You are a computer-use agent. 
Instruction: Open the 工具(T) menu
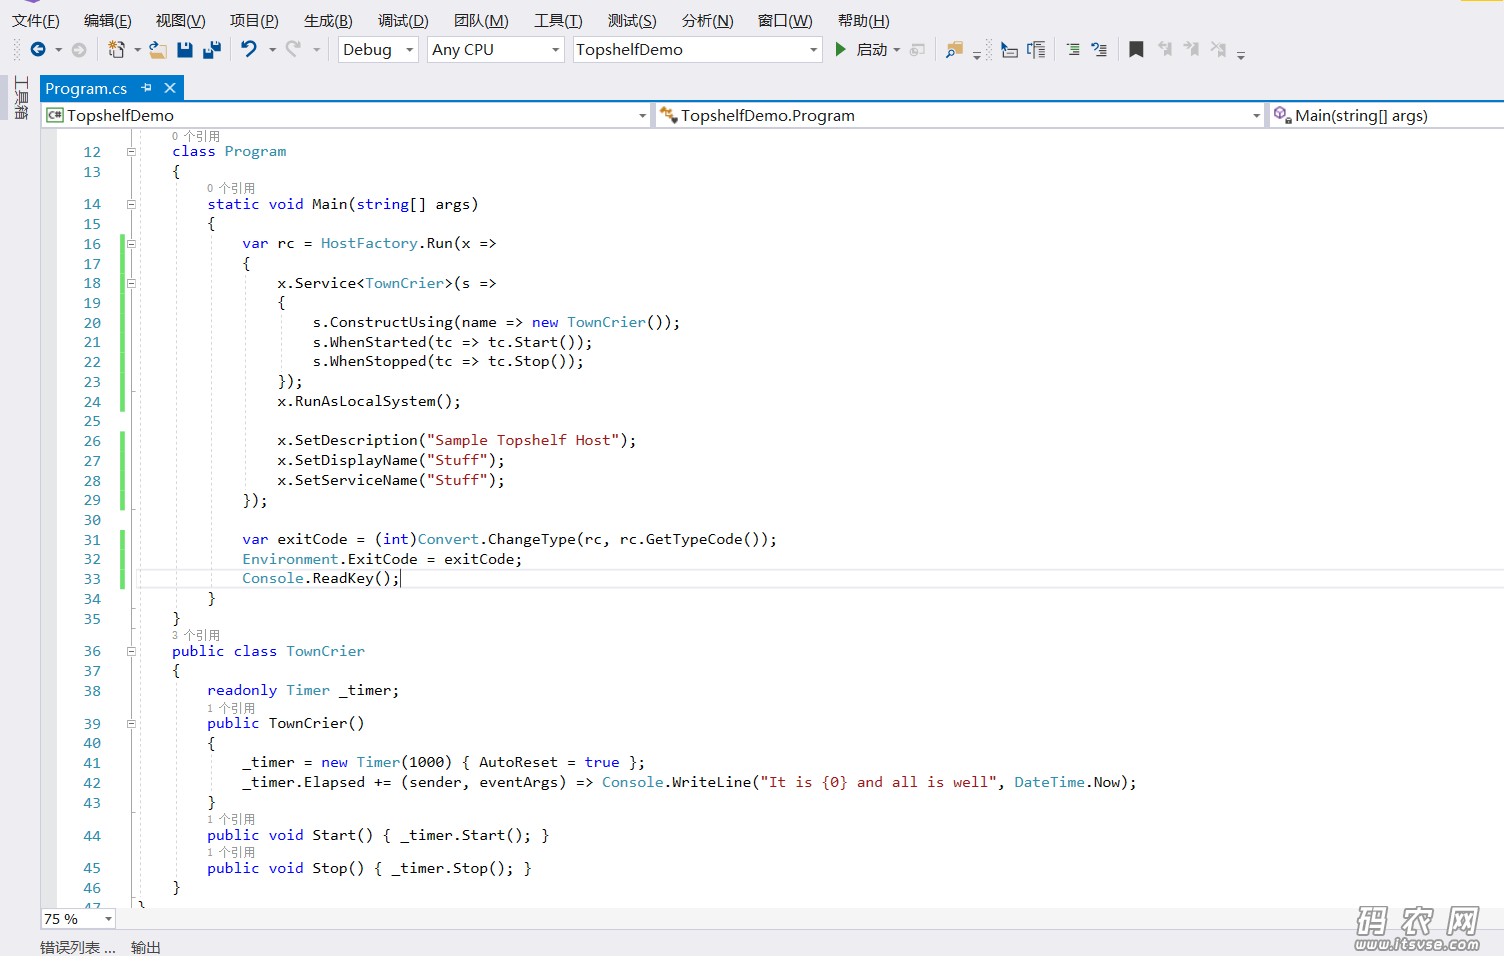point(558,20)
